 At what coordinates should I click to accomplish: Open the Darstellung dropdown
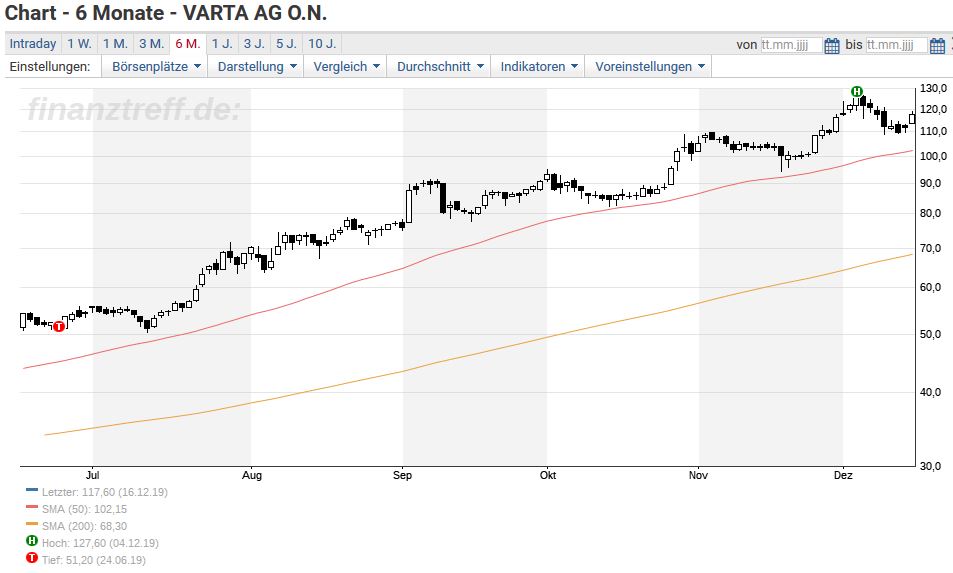click(257, 67)
